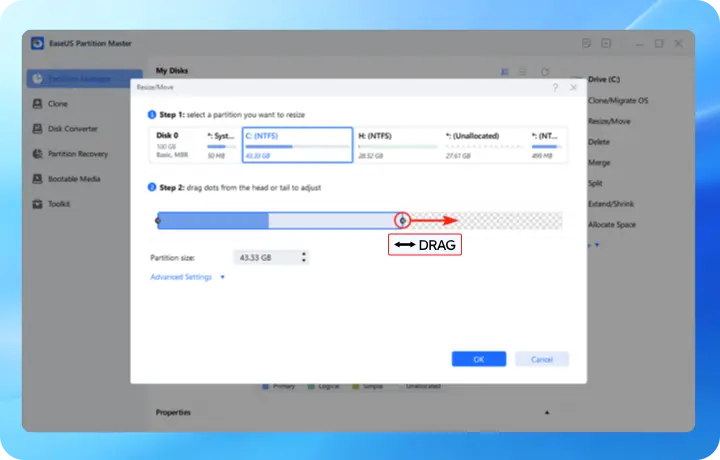Viewport: 720px width, 460px height.
Task: Open help in the Resize/Move dialog
Action: 555,87
